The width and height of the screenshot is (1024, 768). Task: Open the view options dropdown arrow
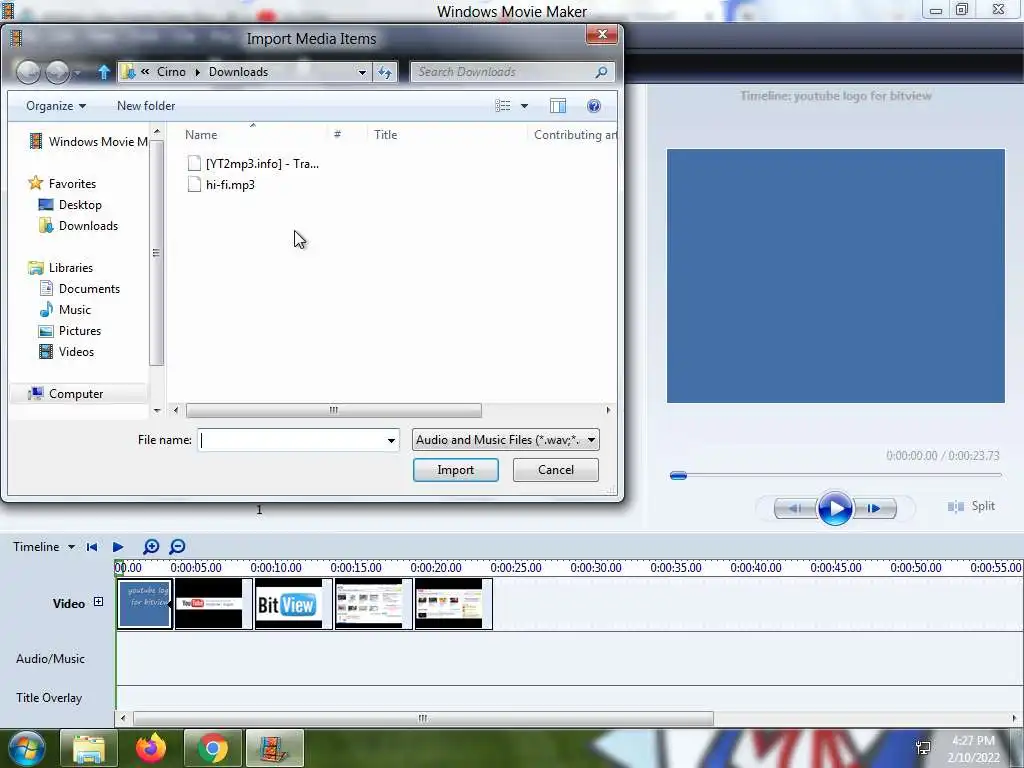524,106
